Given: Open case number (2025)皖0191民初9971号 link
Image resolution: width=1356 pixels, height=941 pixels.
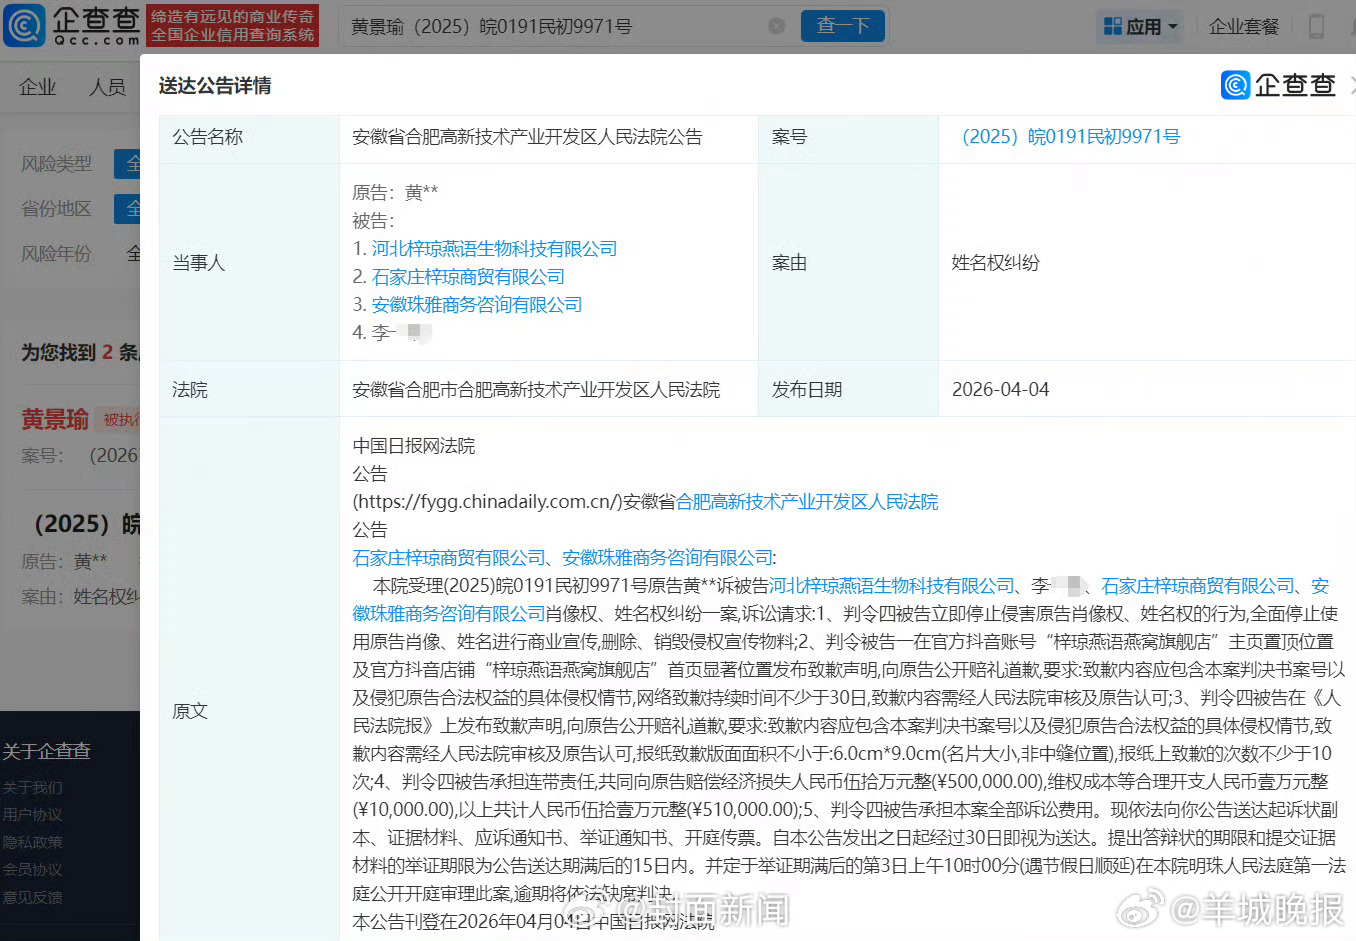Looking at the screenshot, I should 1070,137.
